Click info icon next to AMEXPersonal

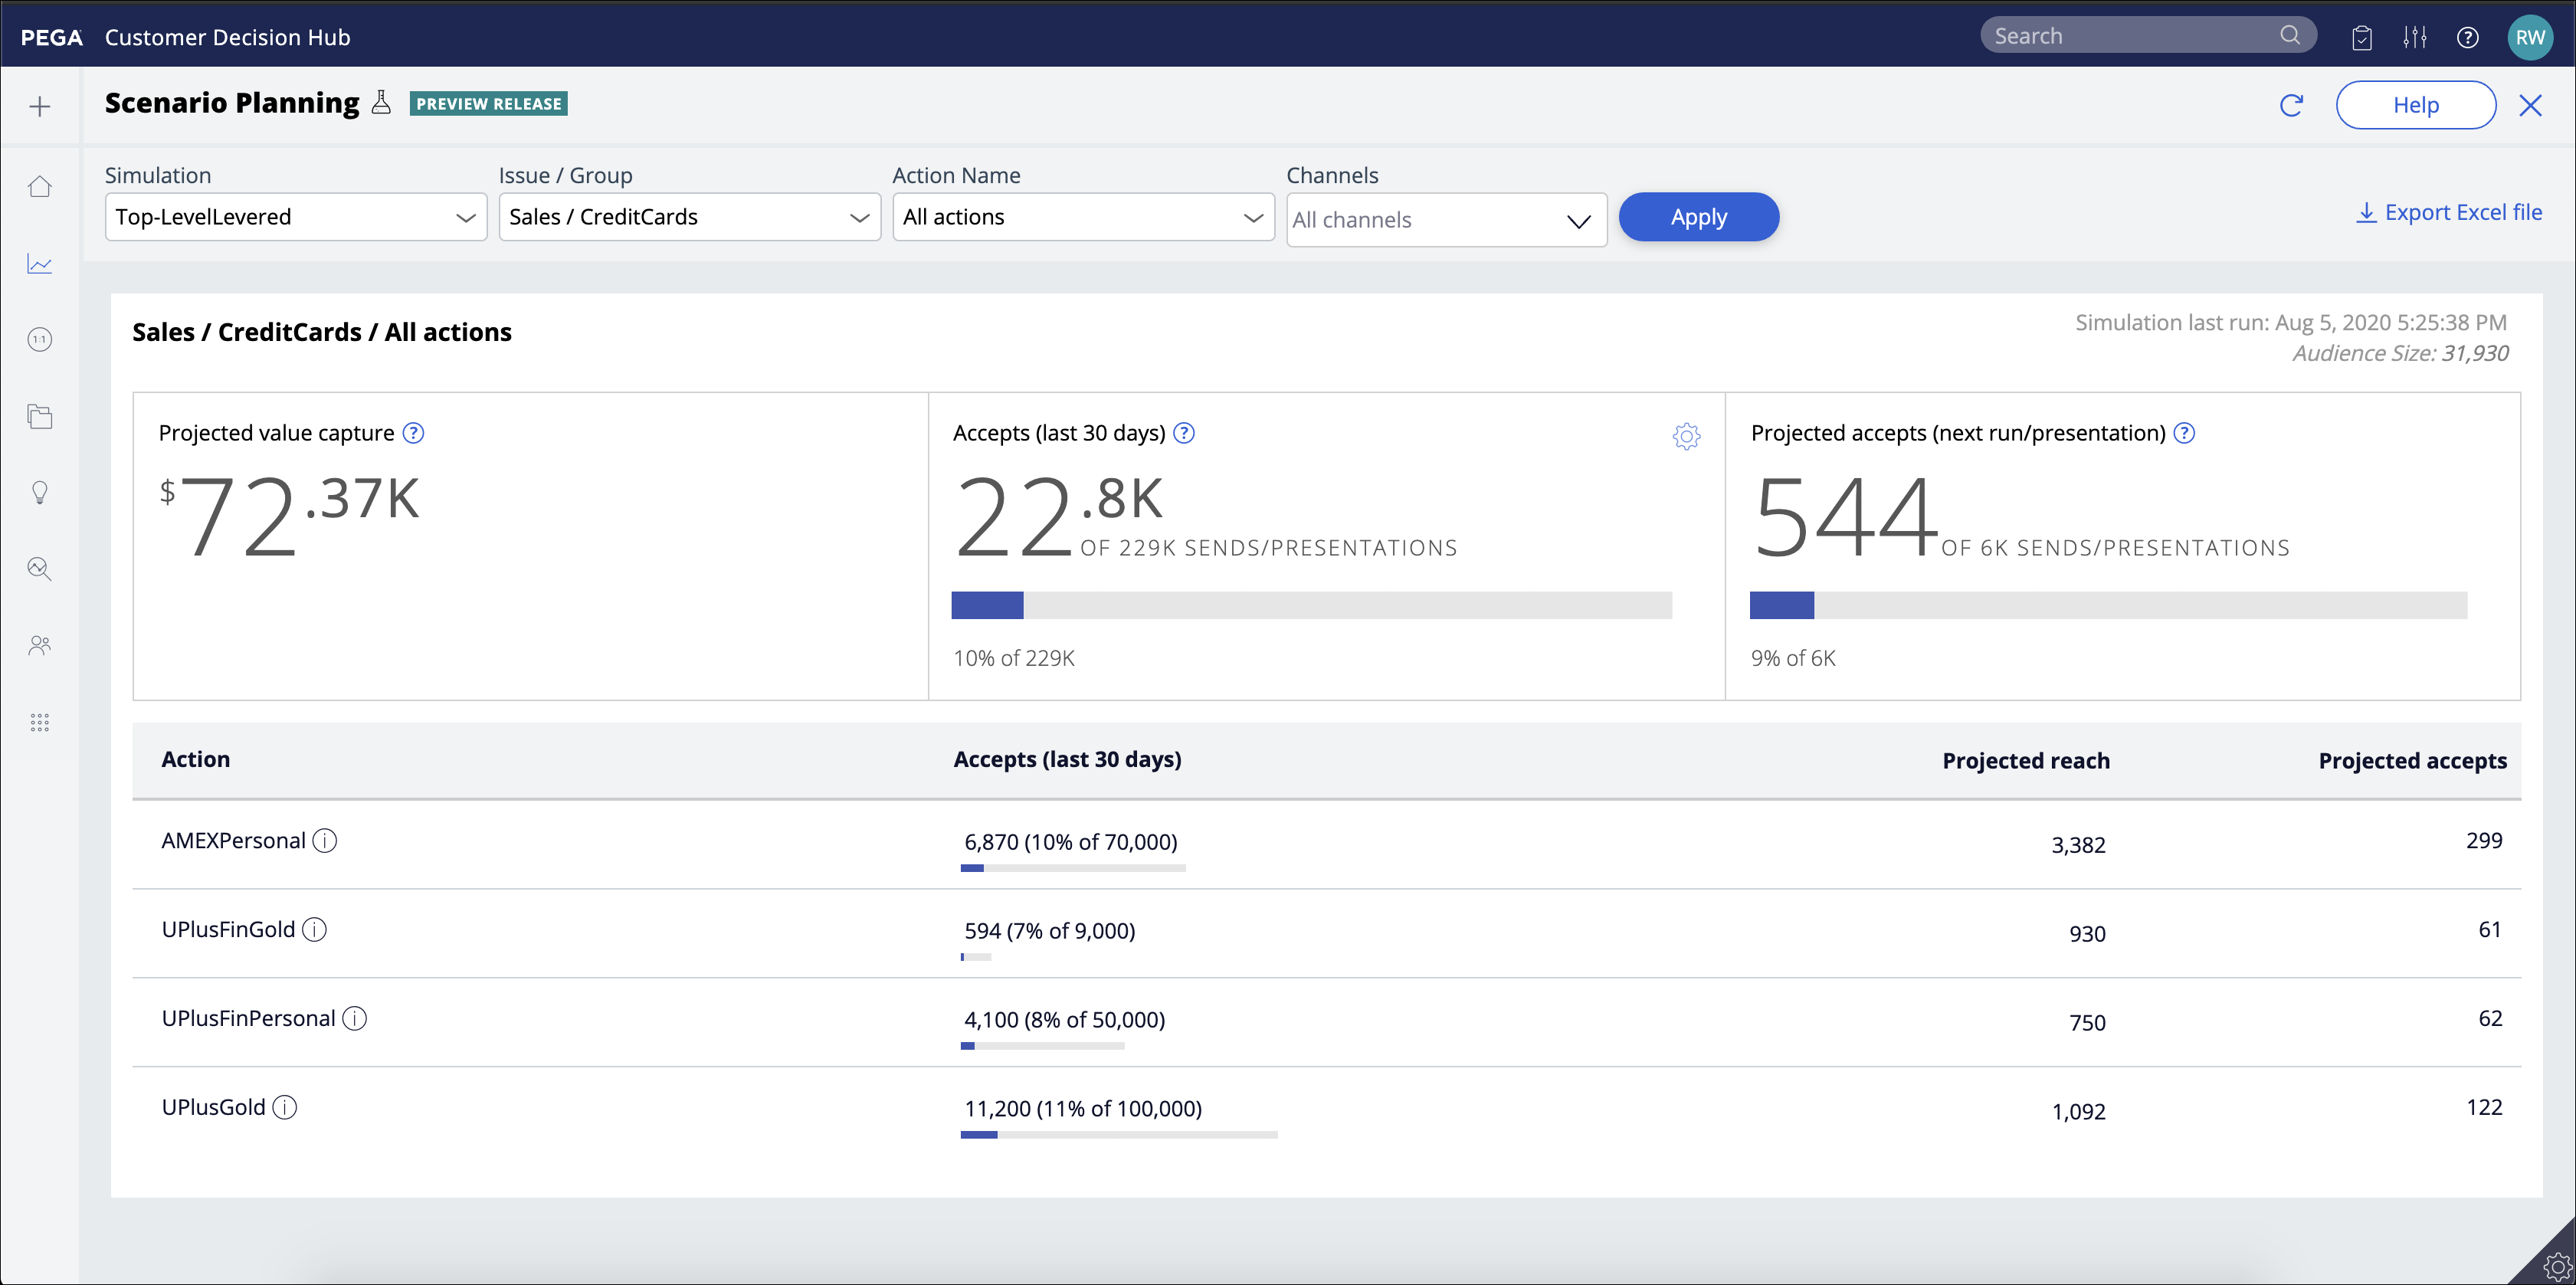click(324, 841)
